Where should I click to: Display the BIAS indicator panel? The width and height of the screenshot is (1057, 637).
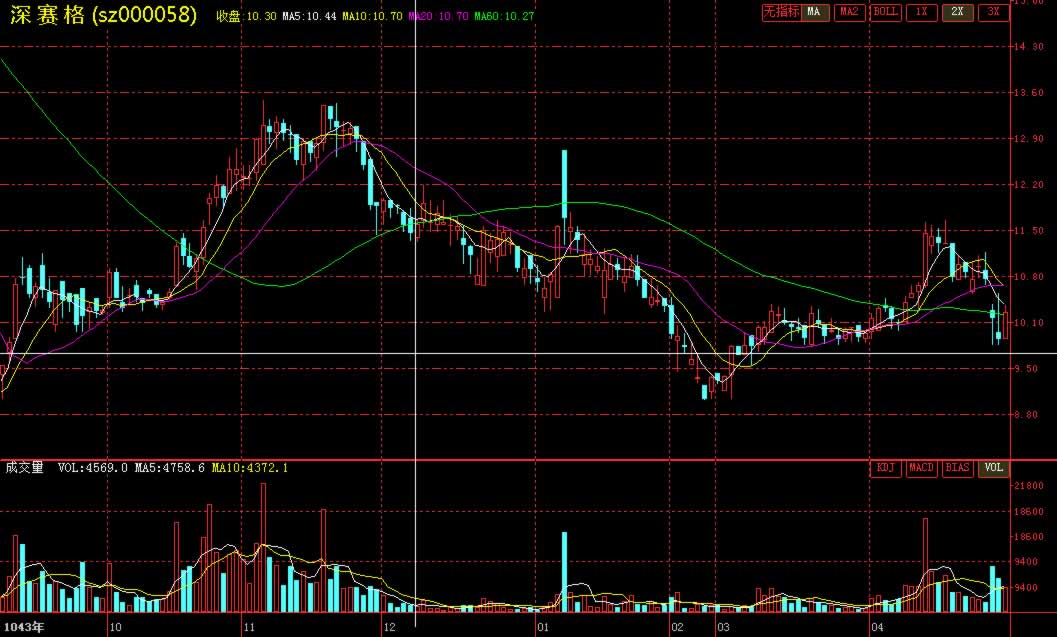(957, 468)
